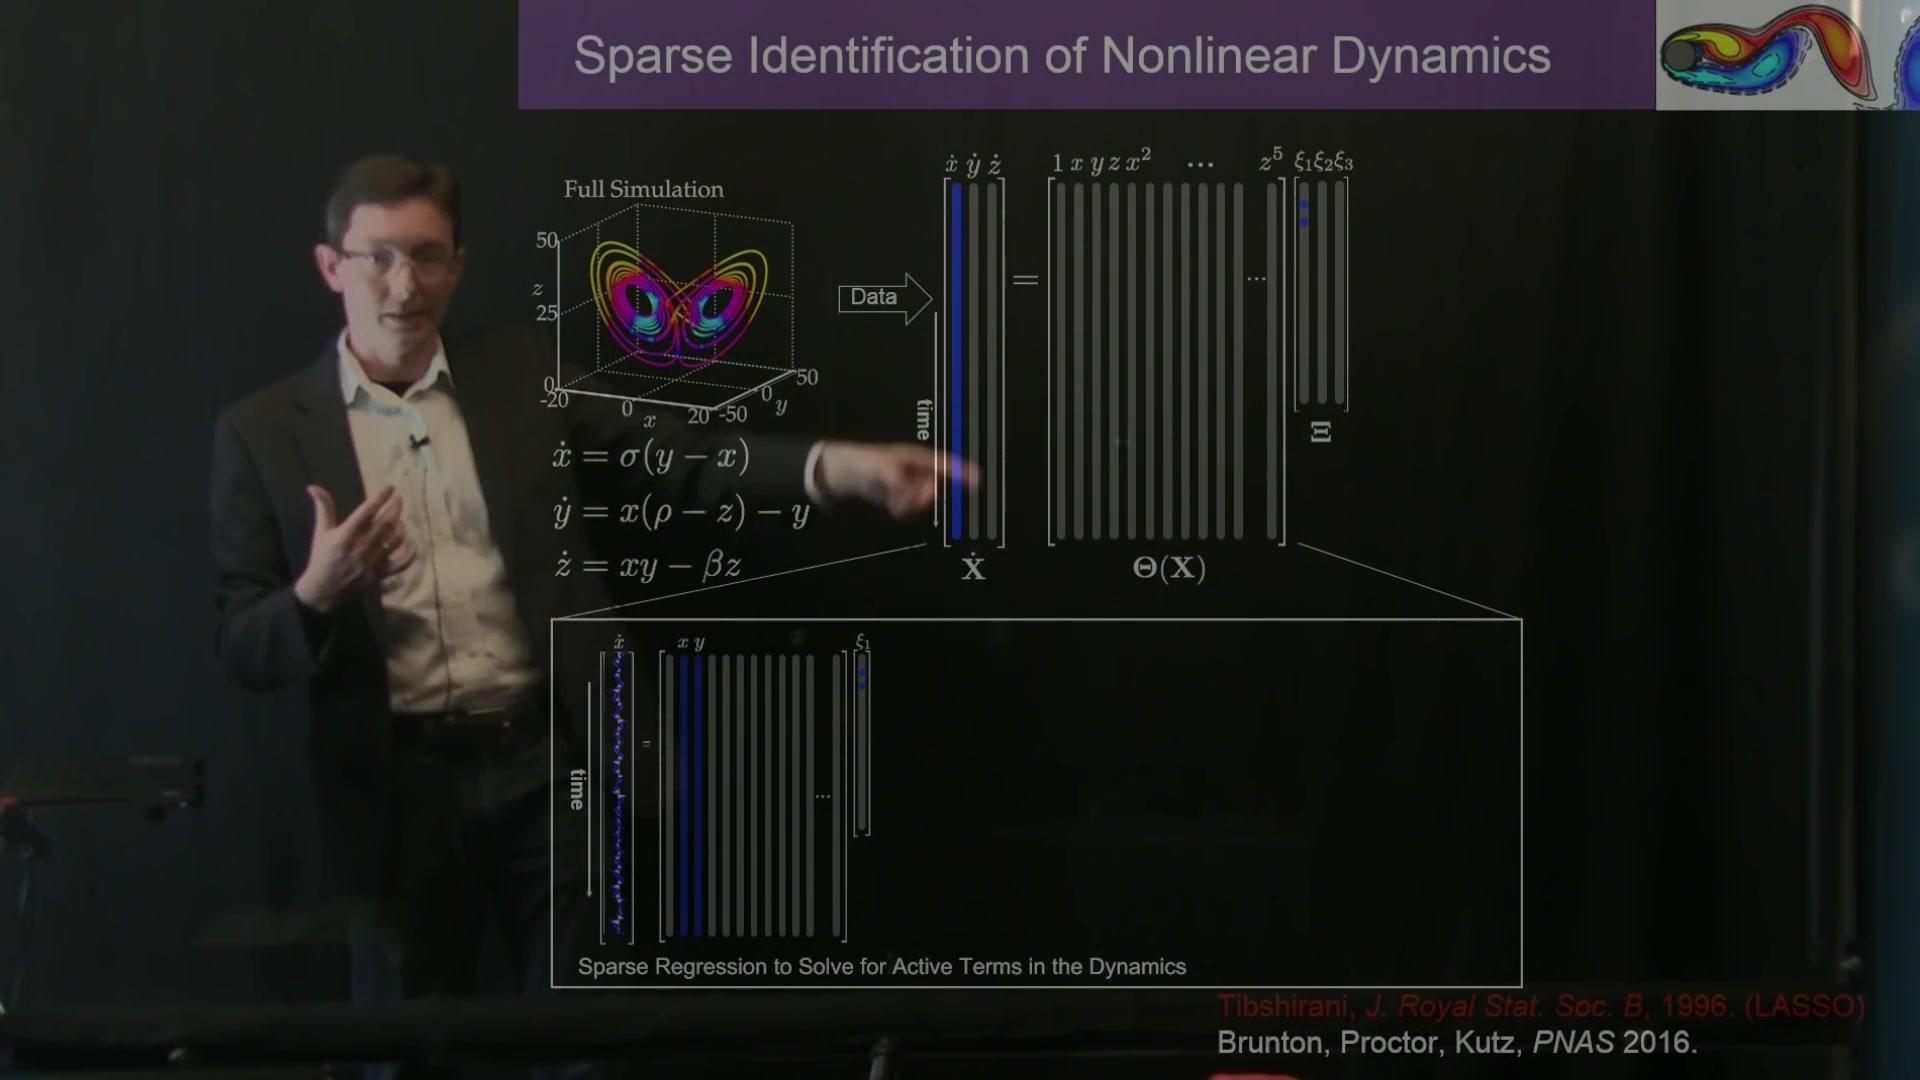Image resolution: width=1920 pixels, height=1080 pixels.
Task: Click the 'ẋ ẏ ż' column header
Action: pyautogui.click(x=974, y=164)
